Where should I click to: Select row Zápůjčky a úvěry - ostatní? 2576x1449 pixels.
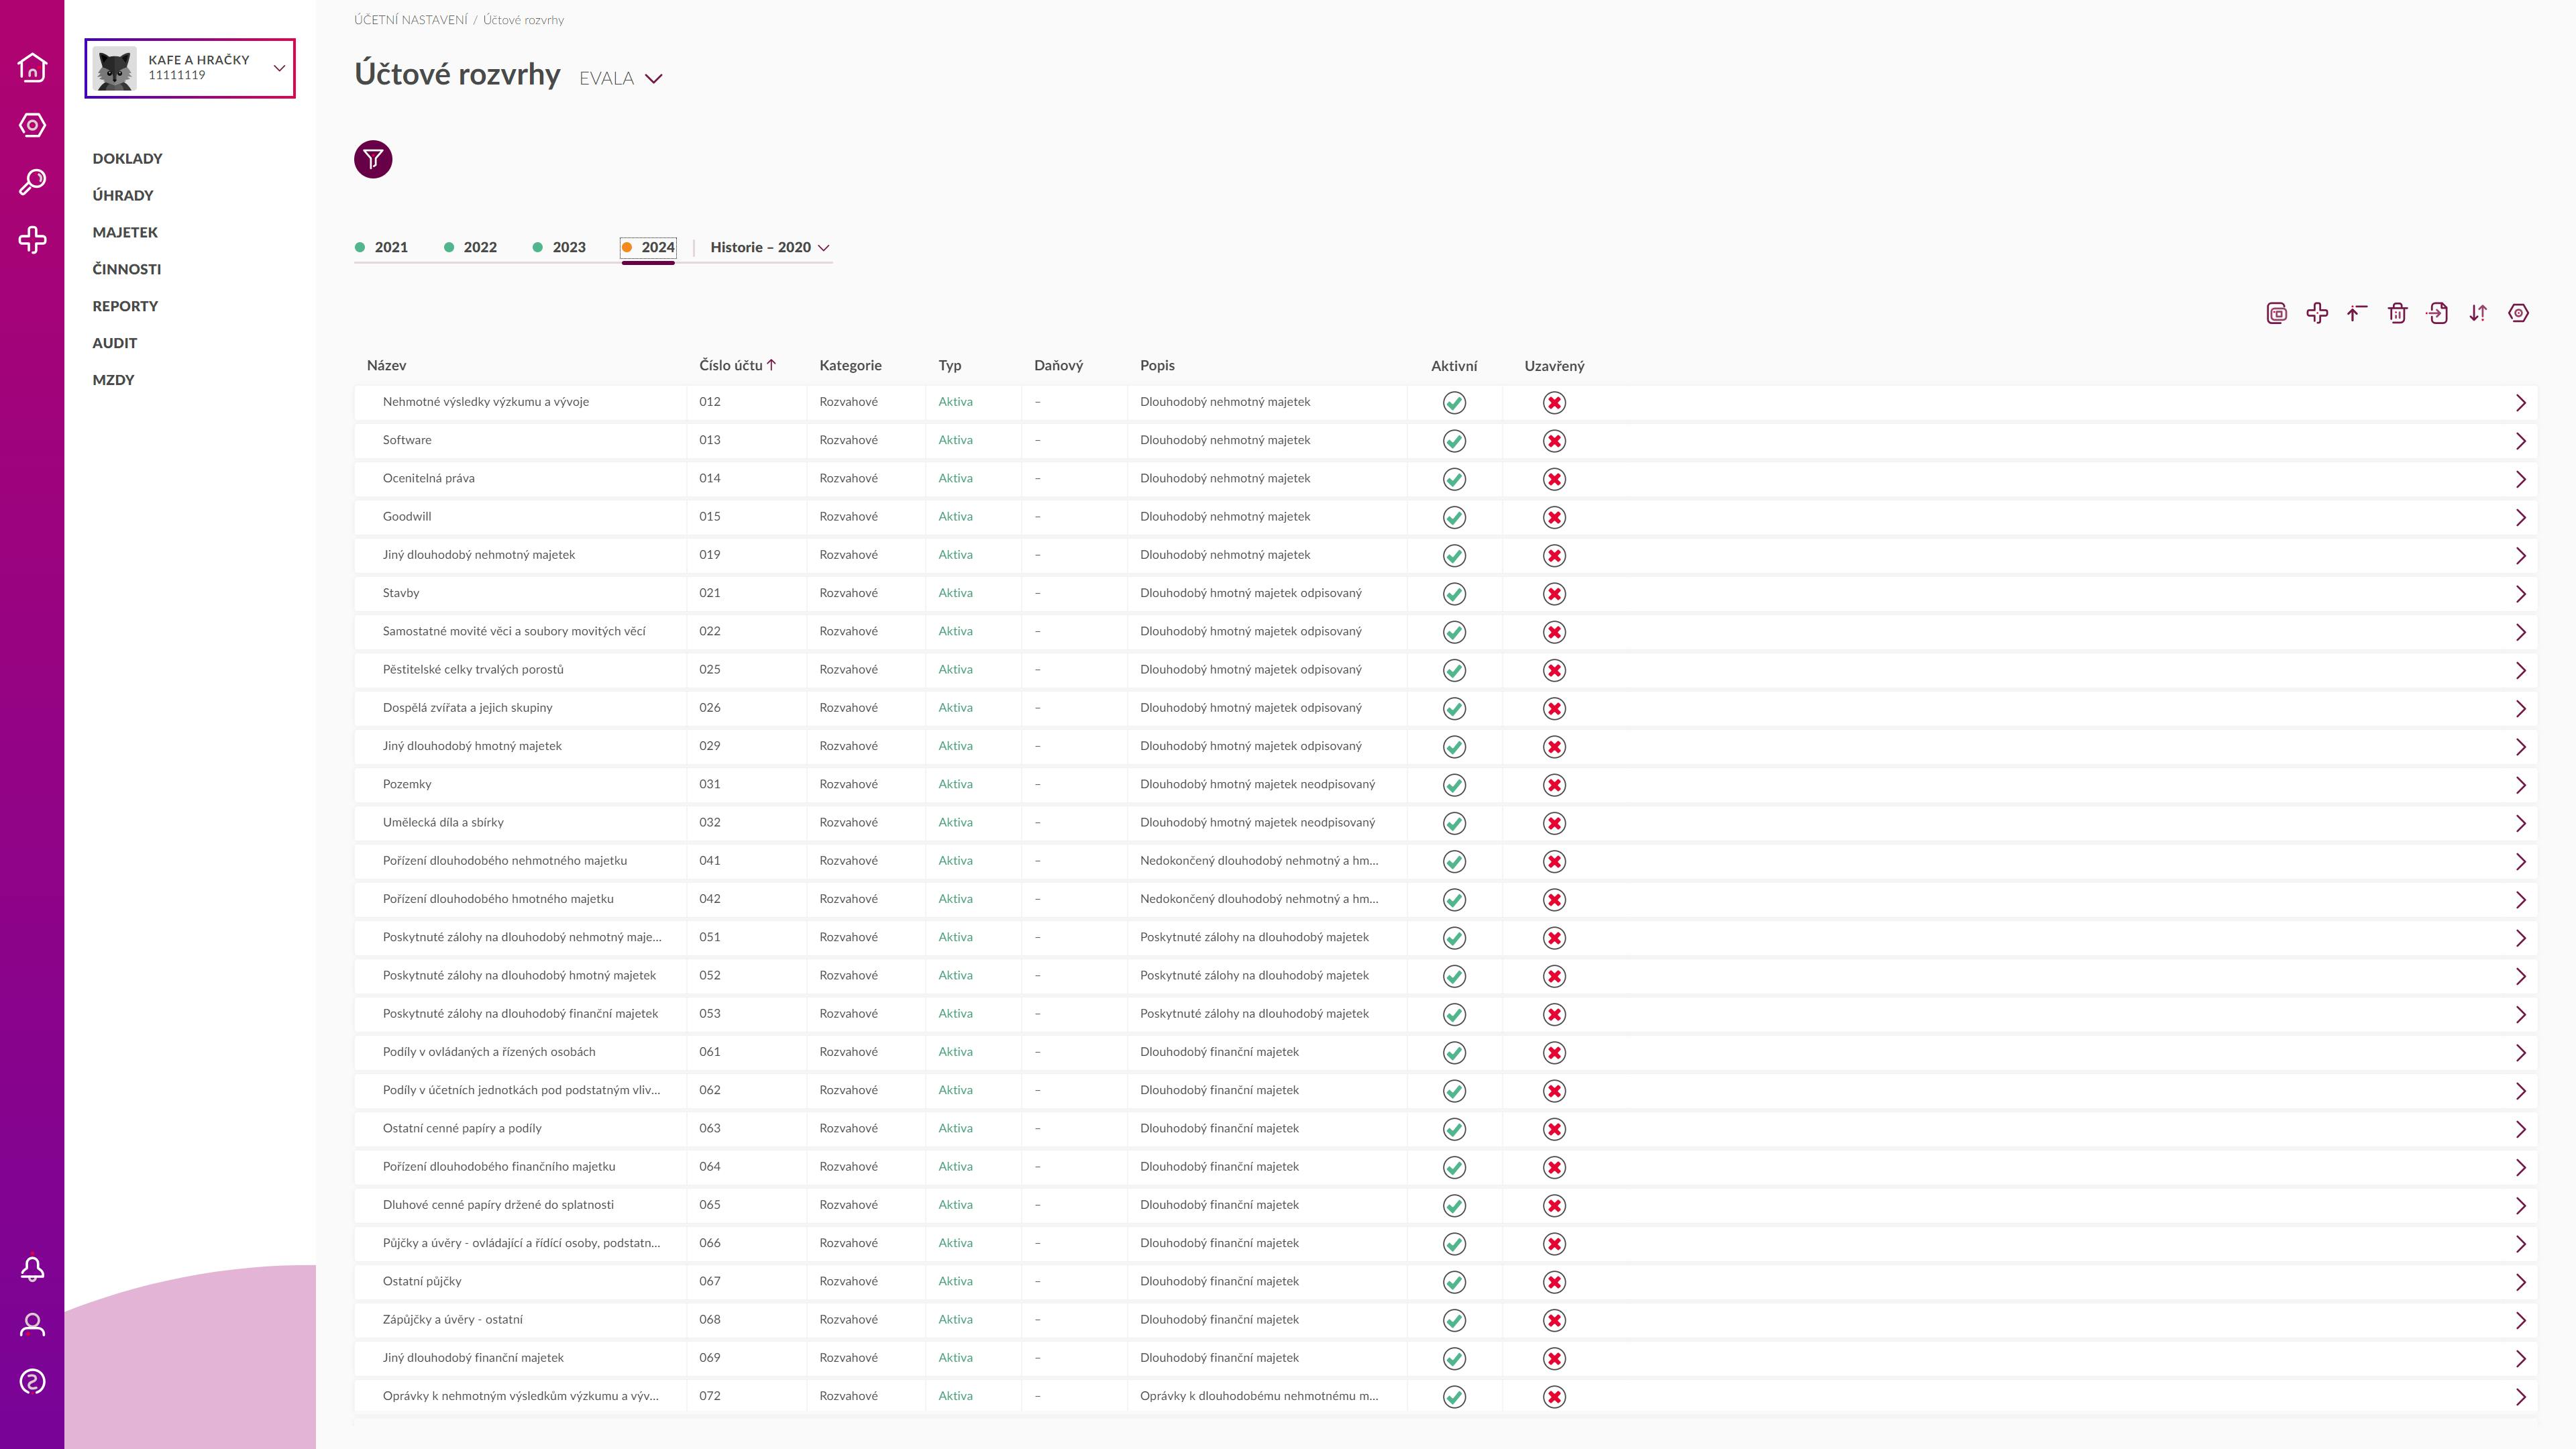click(1445, 1320)
